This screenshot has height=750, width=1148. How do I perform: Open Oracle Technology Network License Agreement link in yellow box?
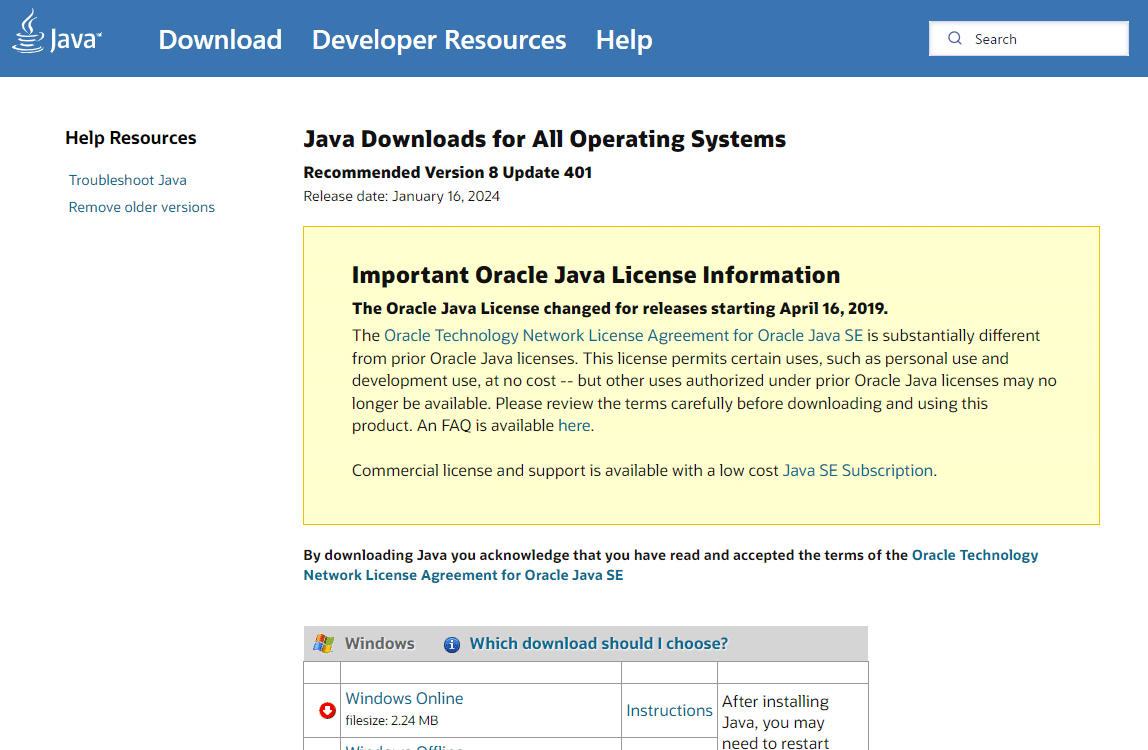tap(624, 335)
